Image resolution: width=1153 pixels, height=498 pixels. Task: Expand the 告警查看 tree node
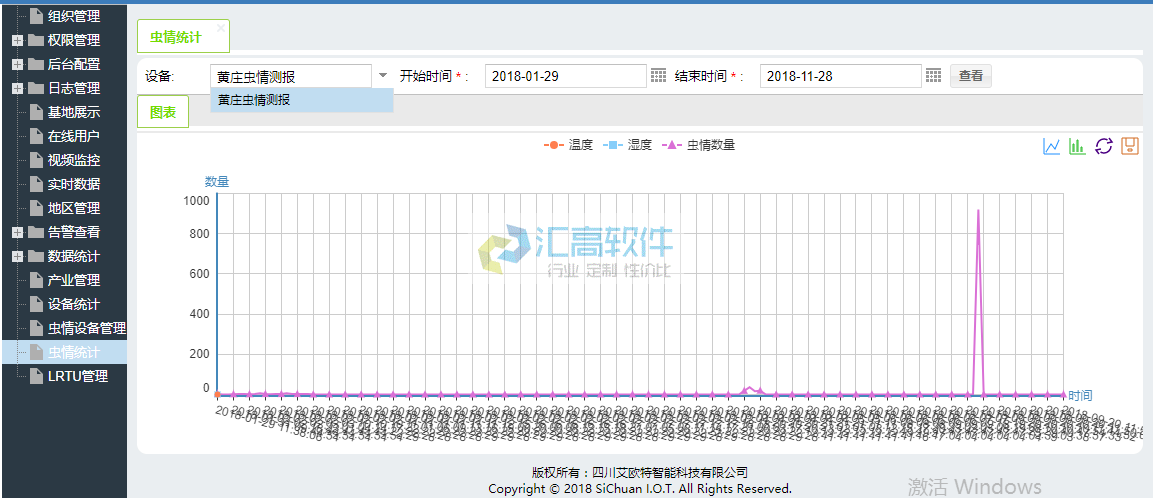(18, 232)
